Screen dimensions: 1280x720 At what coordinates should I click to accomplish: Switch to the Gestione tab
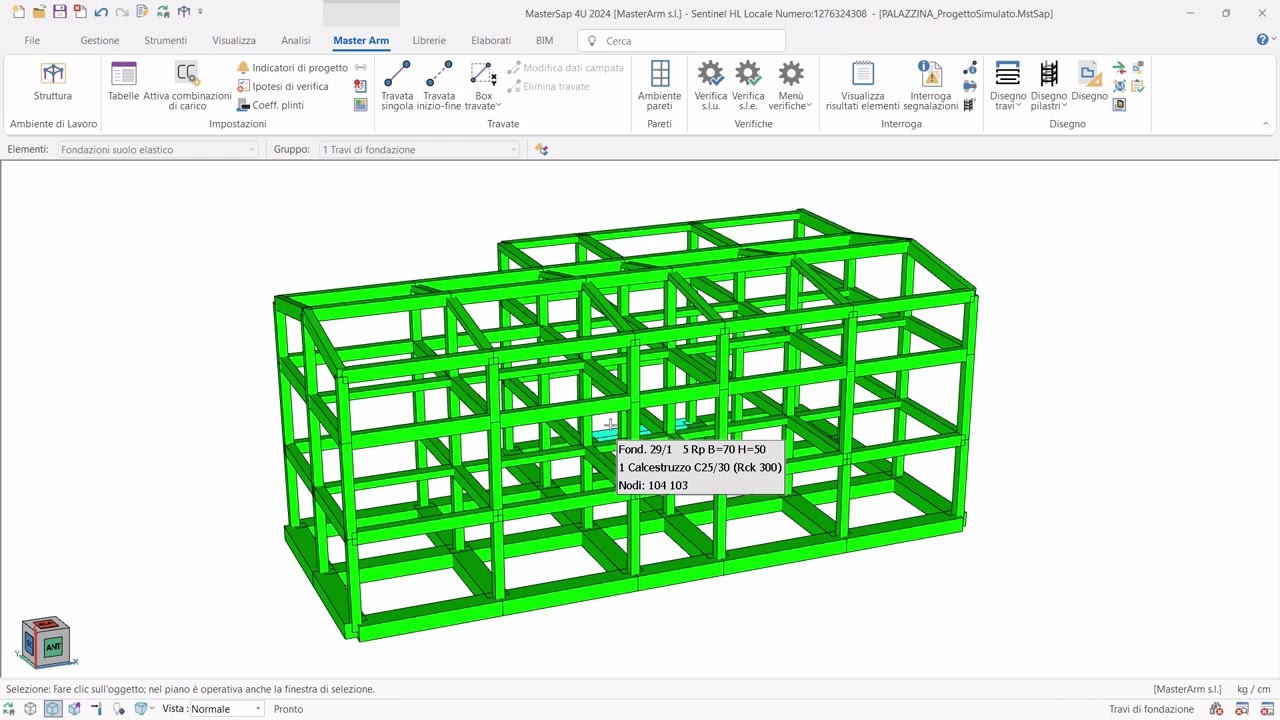(100, 40)
